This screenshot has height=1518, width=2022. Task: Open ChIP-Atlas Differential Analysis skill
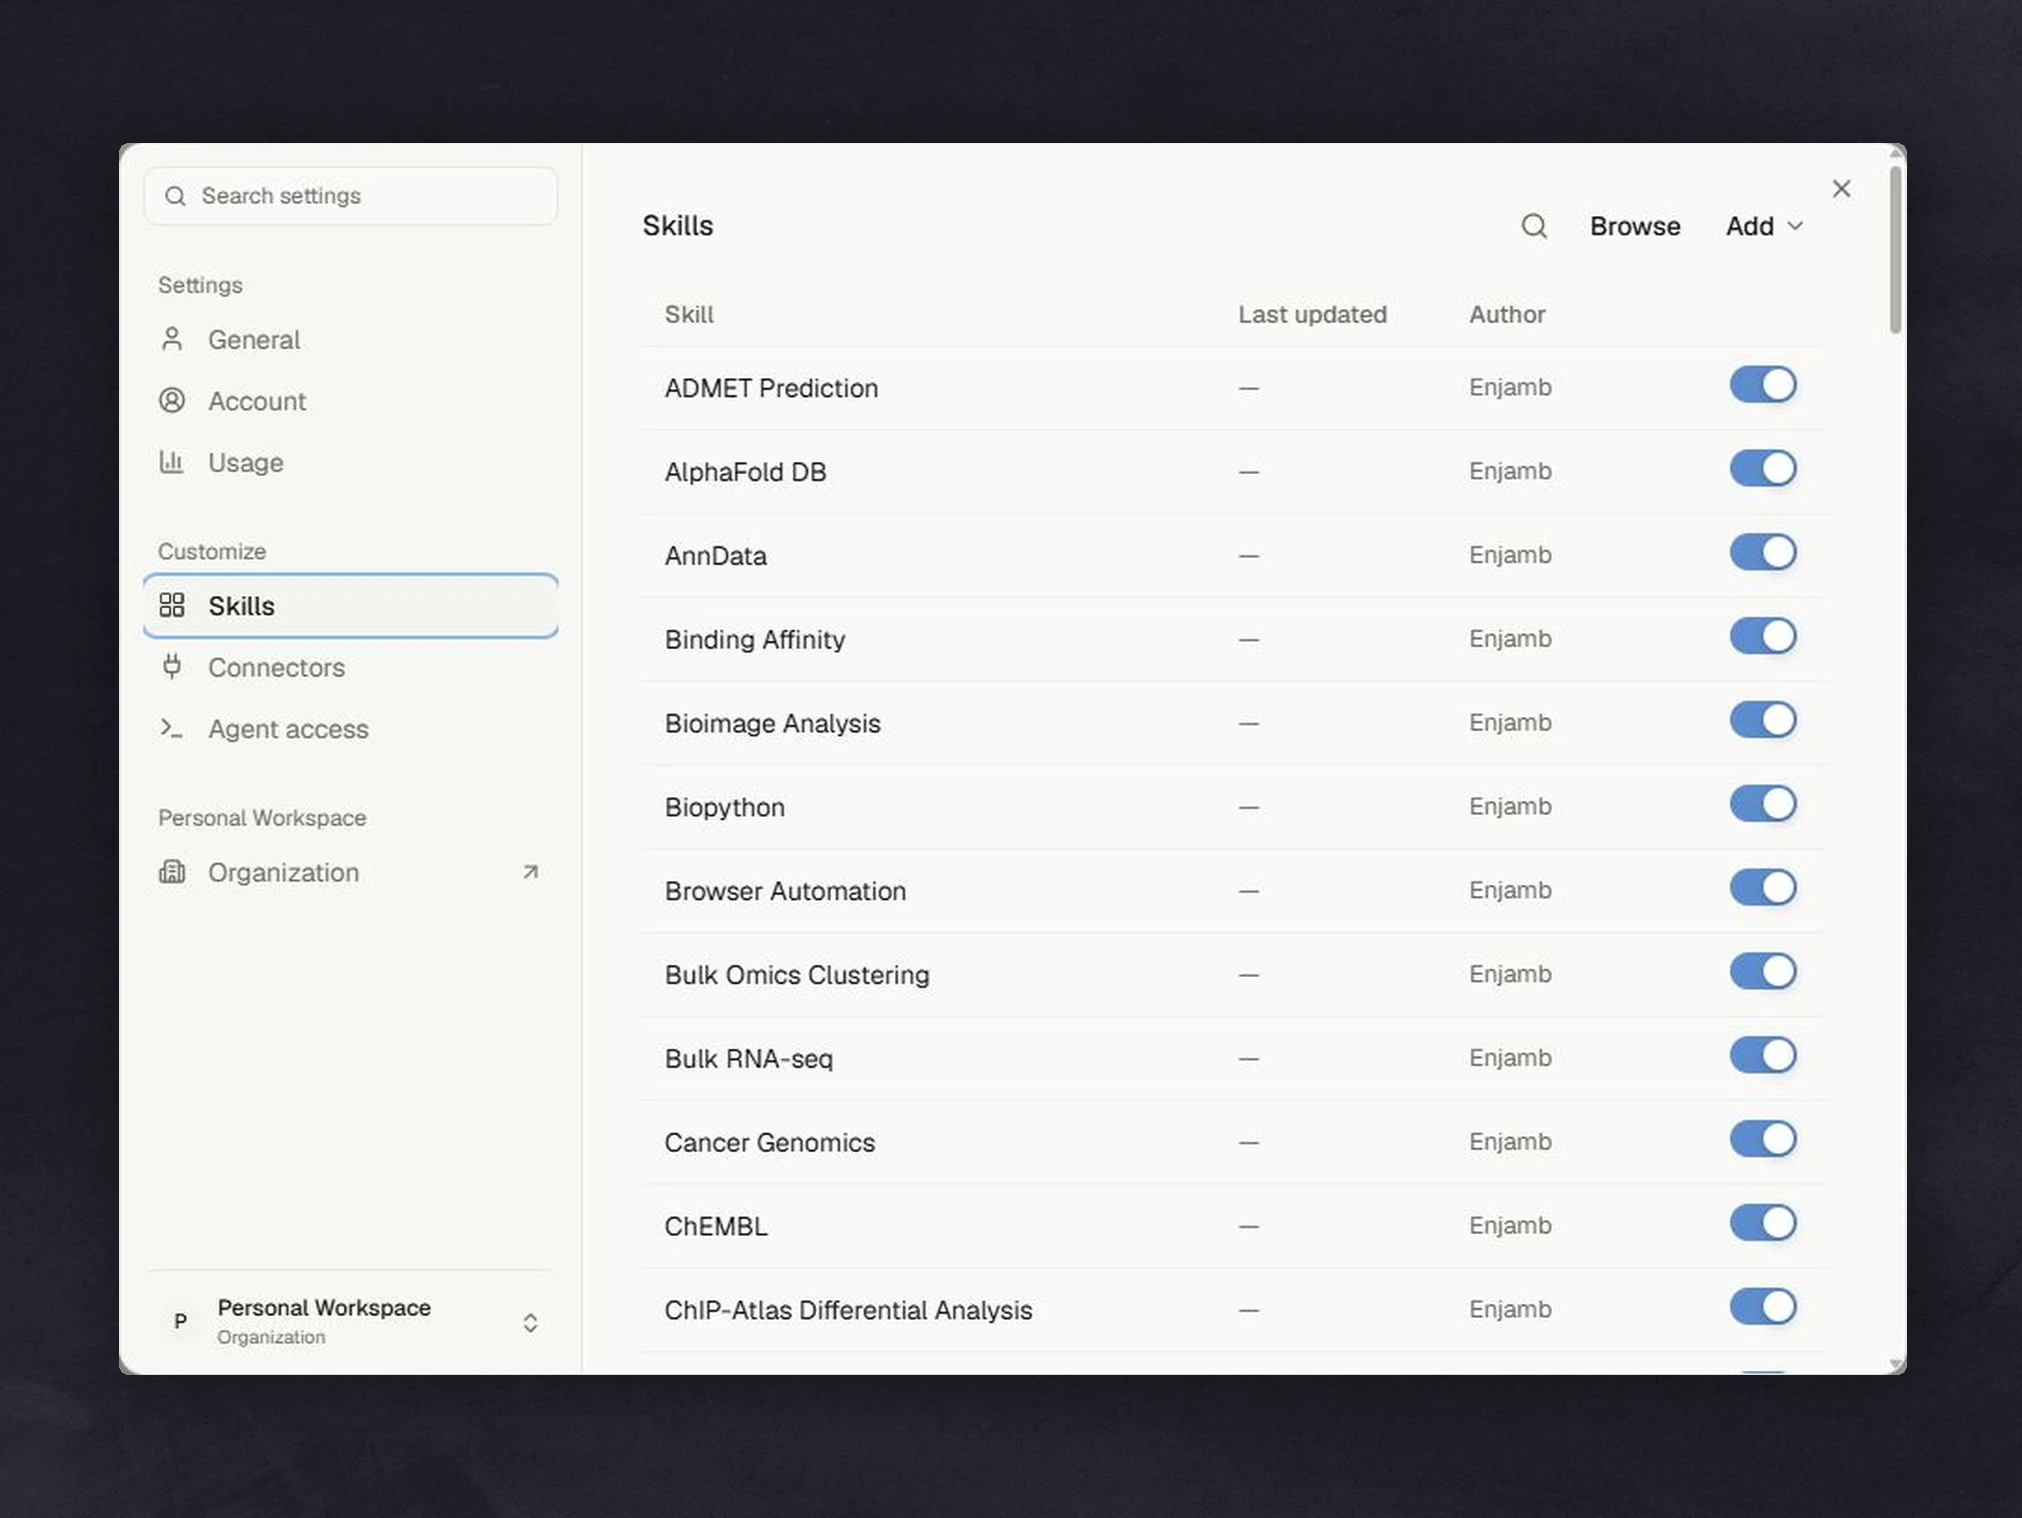click(848, 1310)
